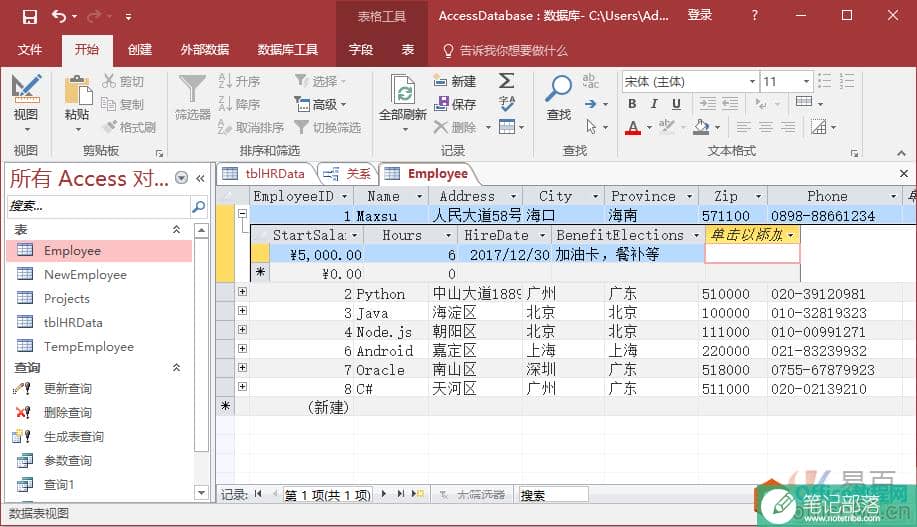Open the View (视图) button
Screen dimensions: 917x527
(x=26, y=104)
